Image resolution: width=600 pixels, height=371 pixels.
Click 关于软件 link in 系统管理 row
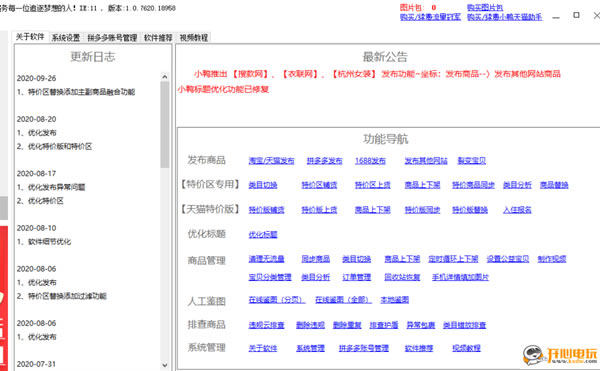pos(263,348)
